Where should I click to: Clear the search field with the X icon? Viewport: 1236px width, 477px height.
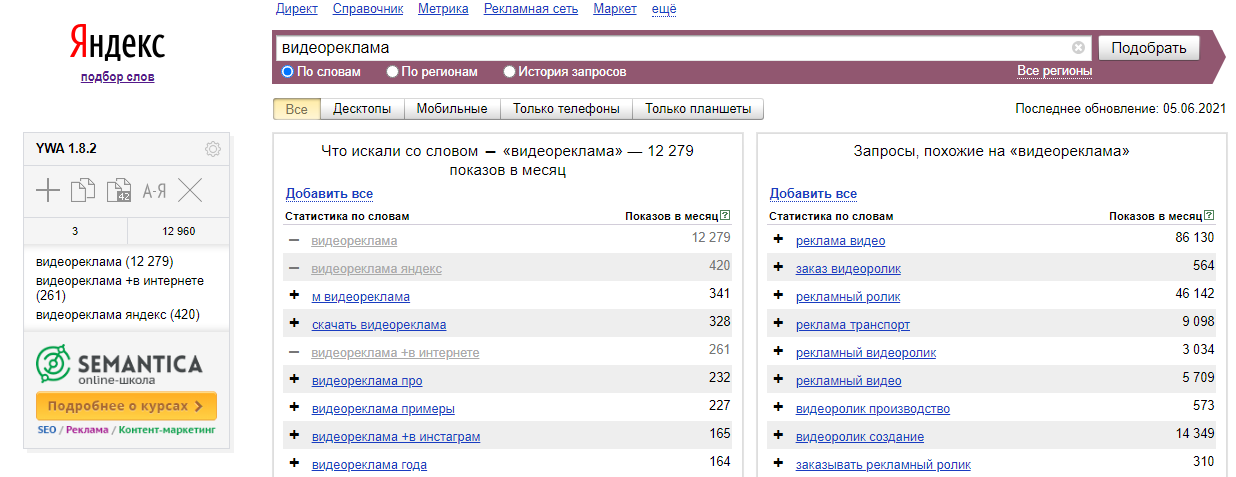(x=1078, y=48)
